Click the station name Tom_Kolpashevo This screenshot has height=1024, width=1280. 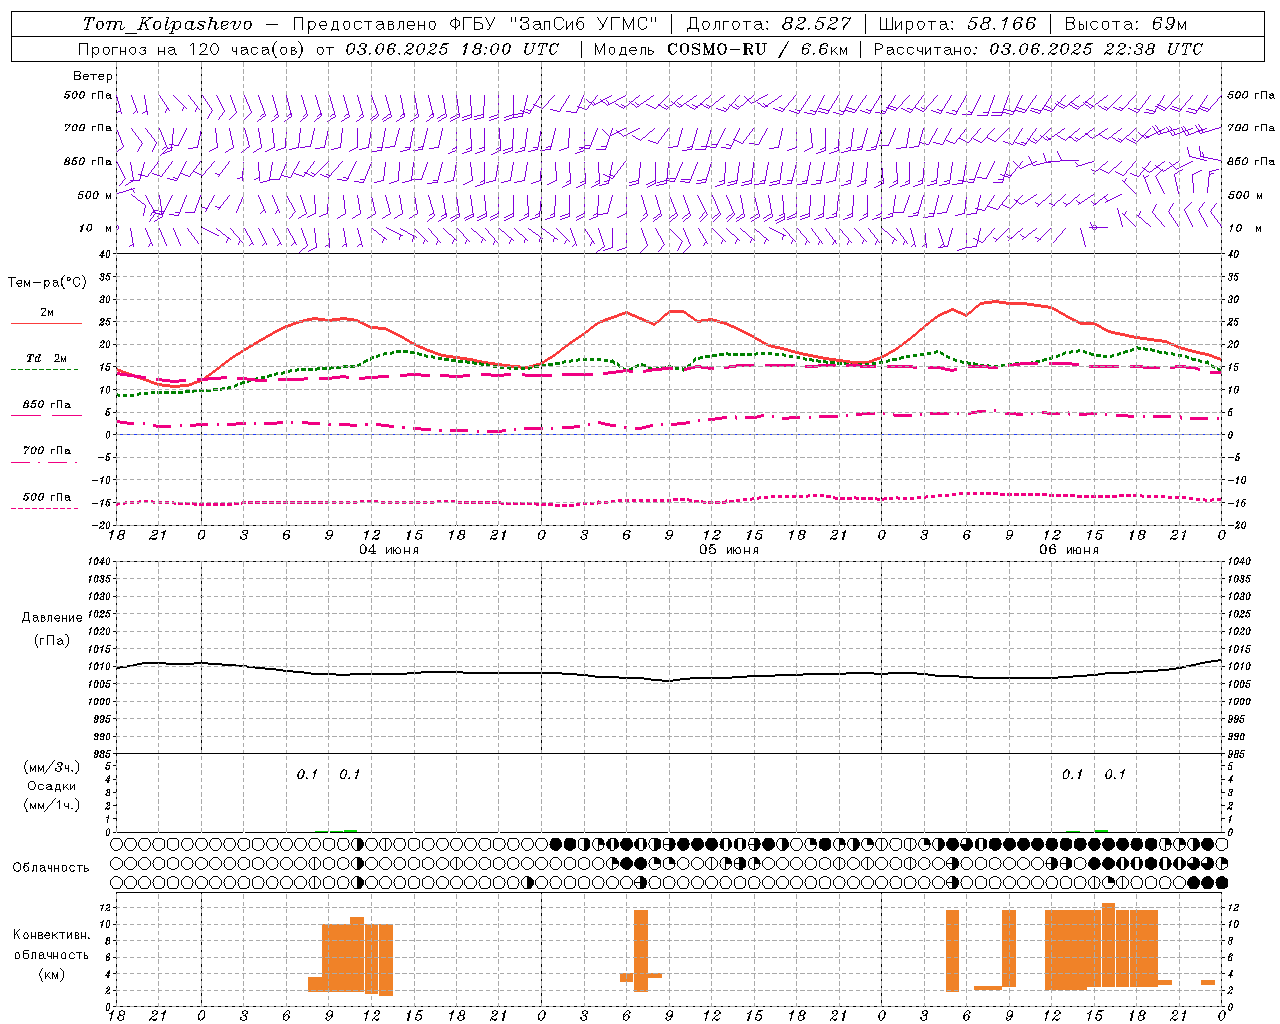167,24
